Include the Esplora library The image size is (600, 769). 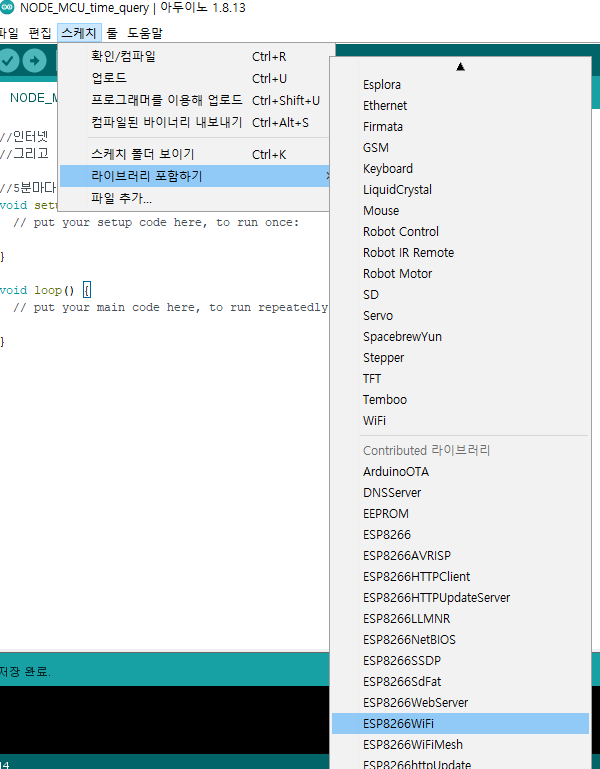tap(460, 84)
